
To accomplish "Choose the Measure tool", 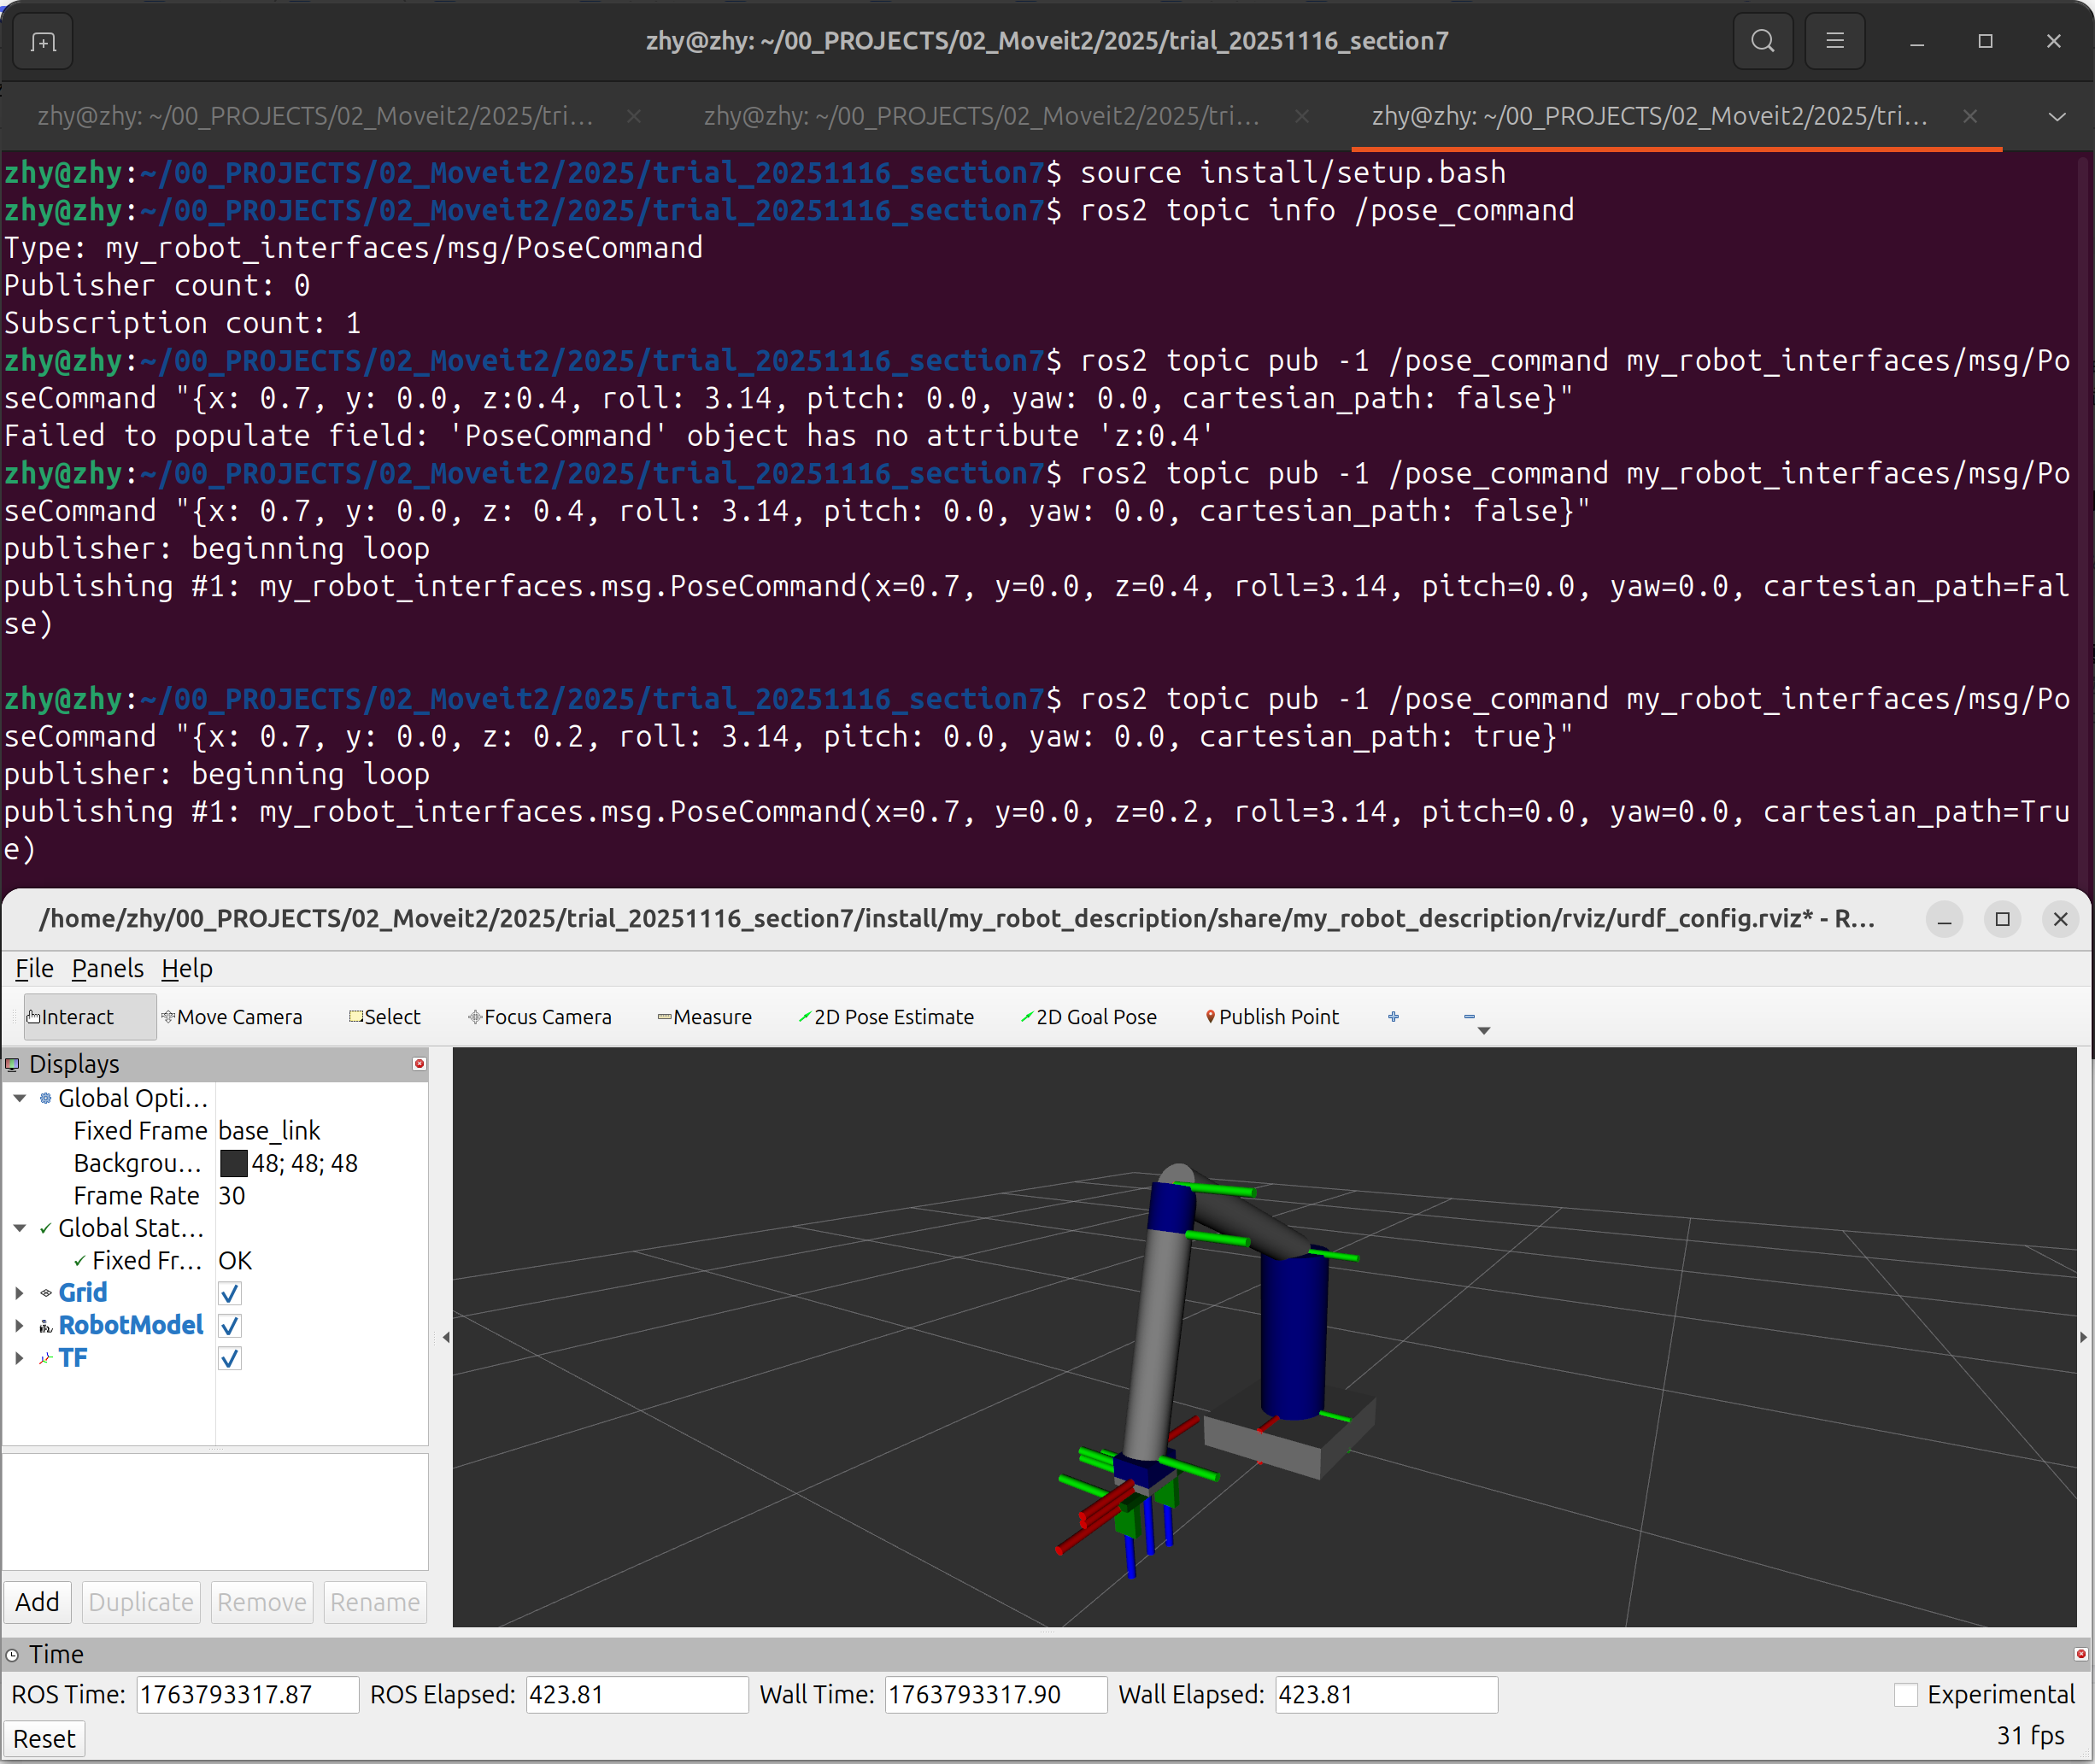I will click(x=704, y=1017).
